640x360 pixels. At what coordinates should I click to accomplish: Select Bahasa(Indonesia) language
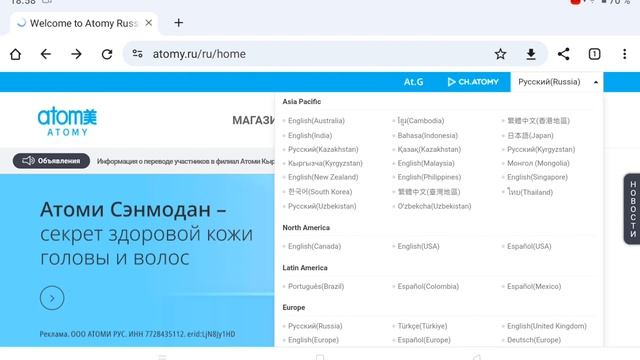coord(427,136)
